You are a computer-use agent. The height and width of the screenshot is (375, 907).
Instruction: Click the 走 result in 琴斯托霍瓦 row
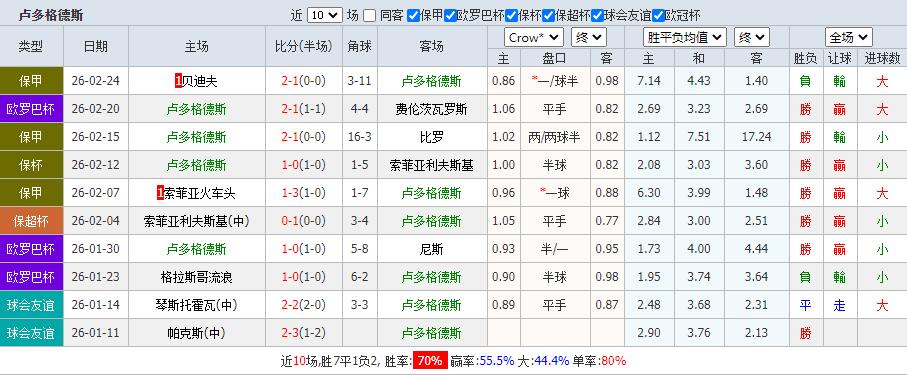tap(840, 306)
